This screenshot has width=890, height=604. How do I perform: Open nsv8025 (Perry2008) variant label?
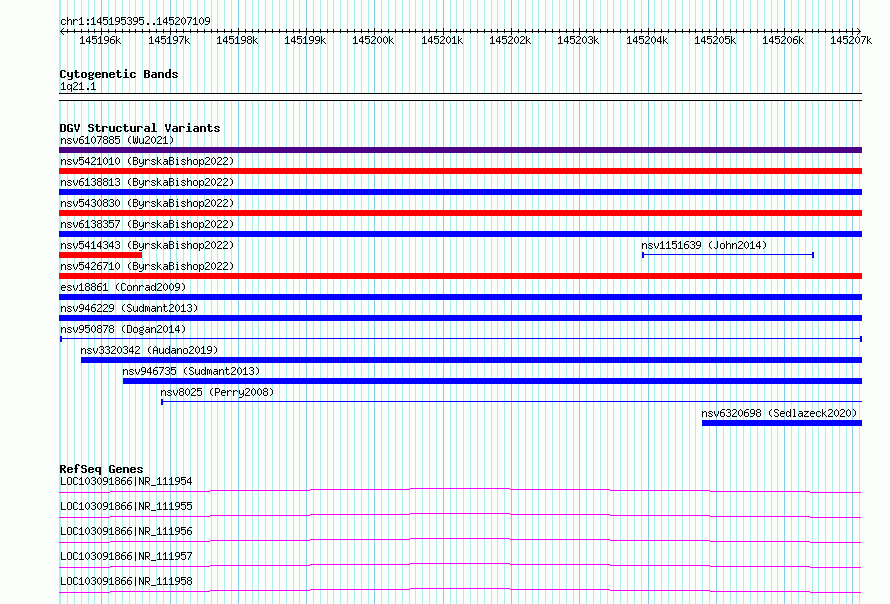pos(217,392)
